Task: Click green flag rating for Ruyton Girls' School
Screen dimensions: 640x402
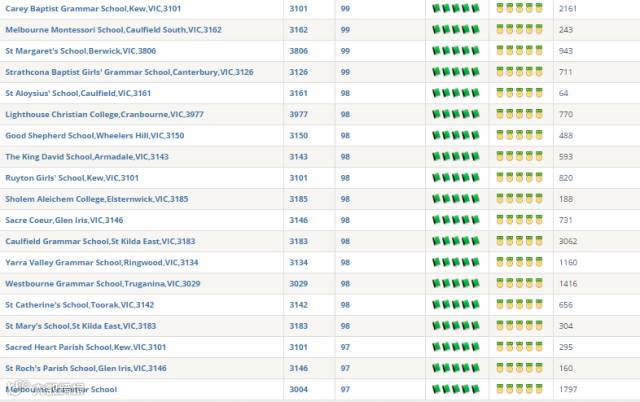Action: coord(456,178)
